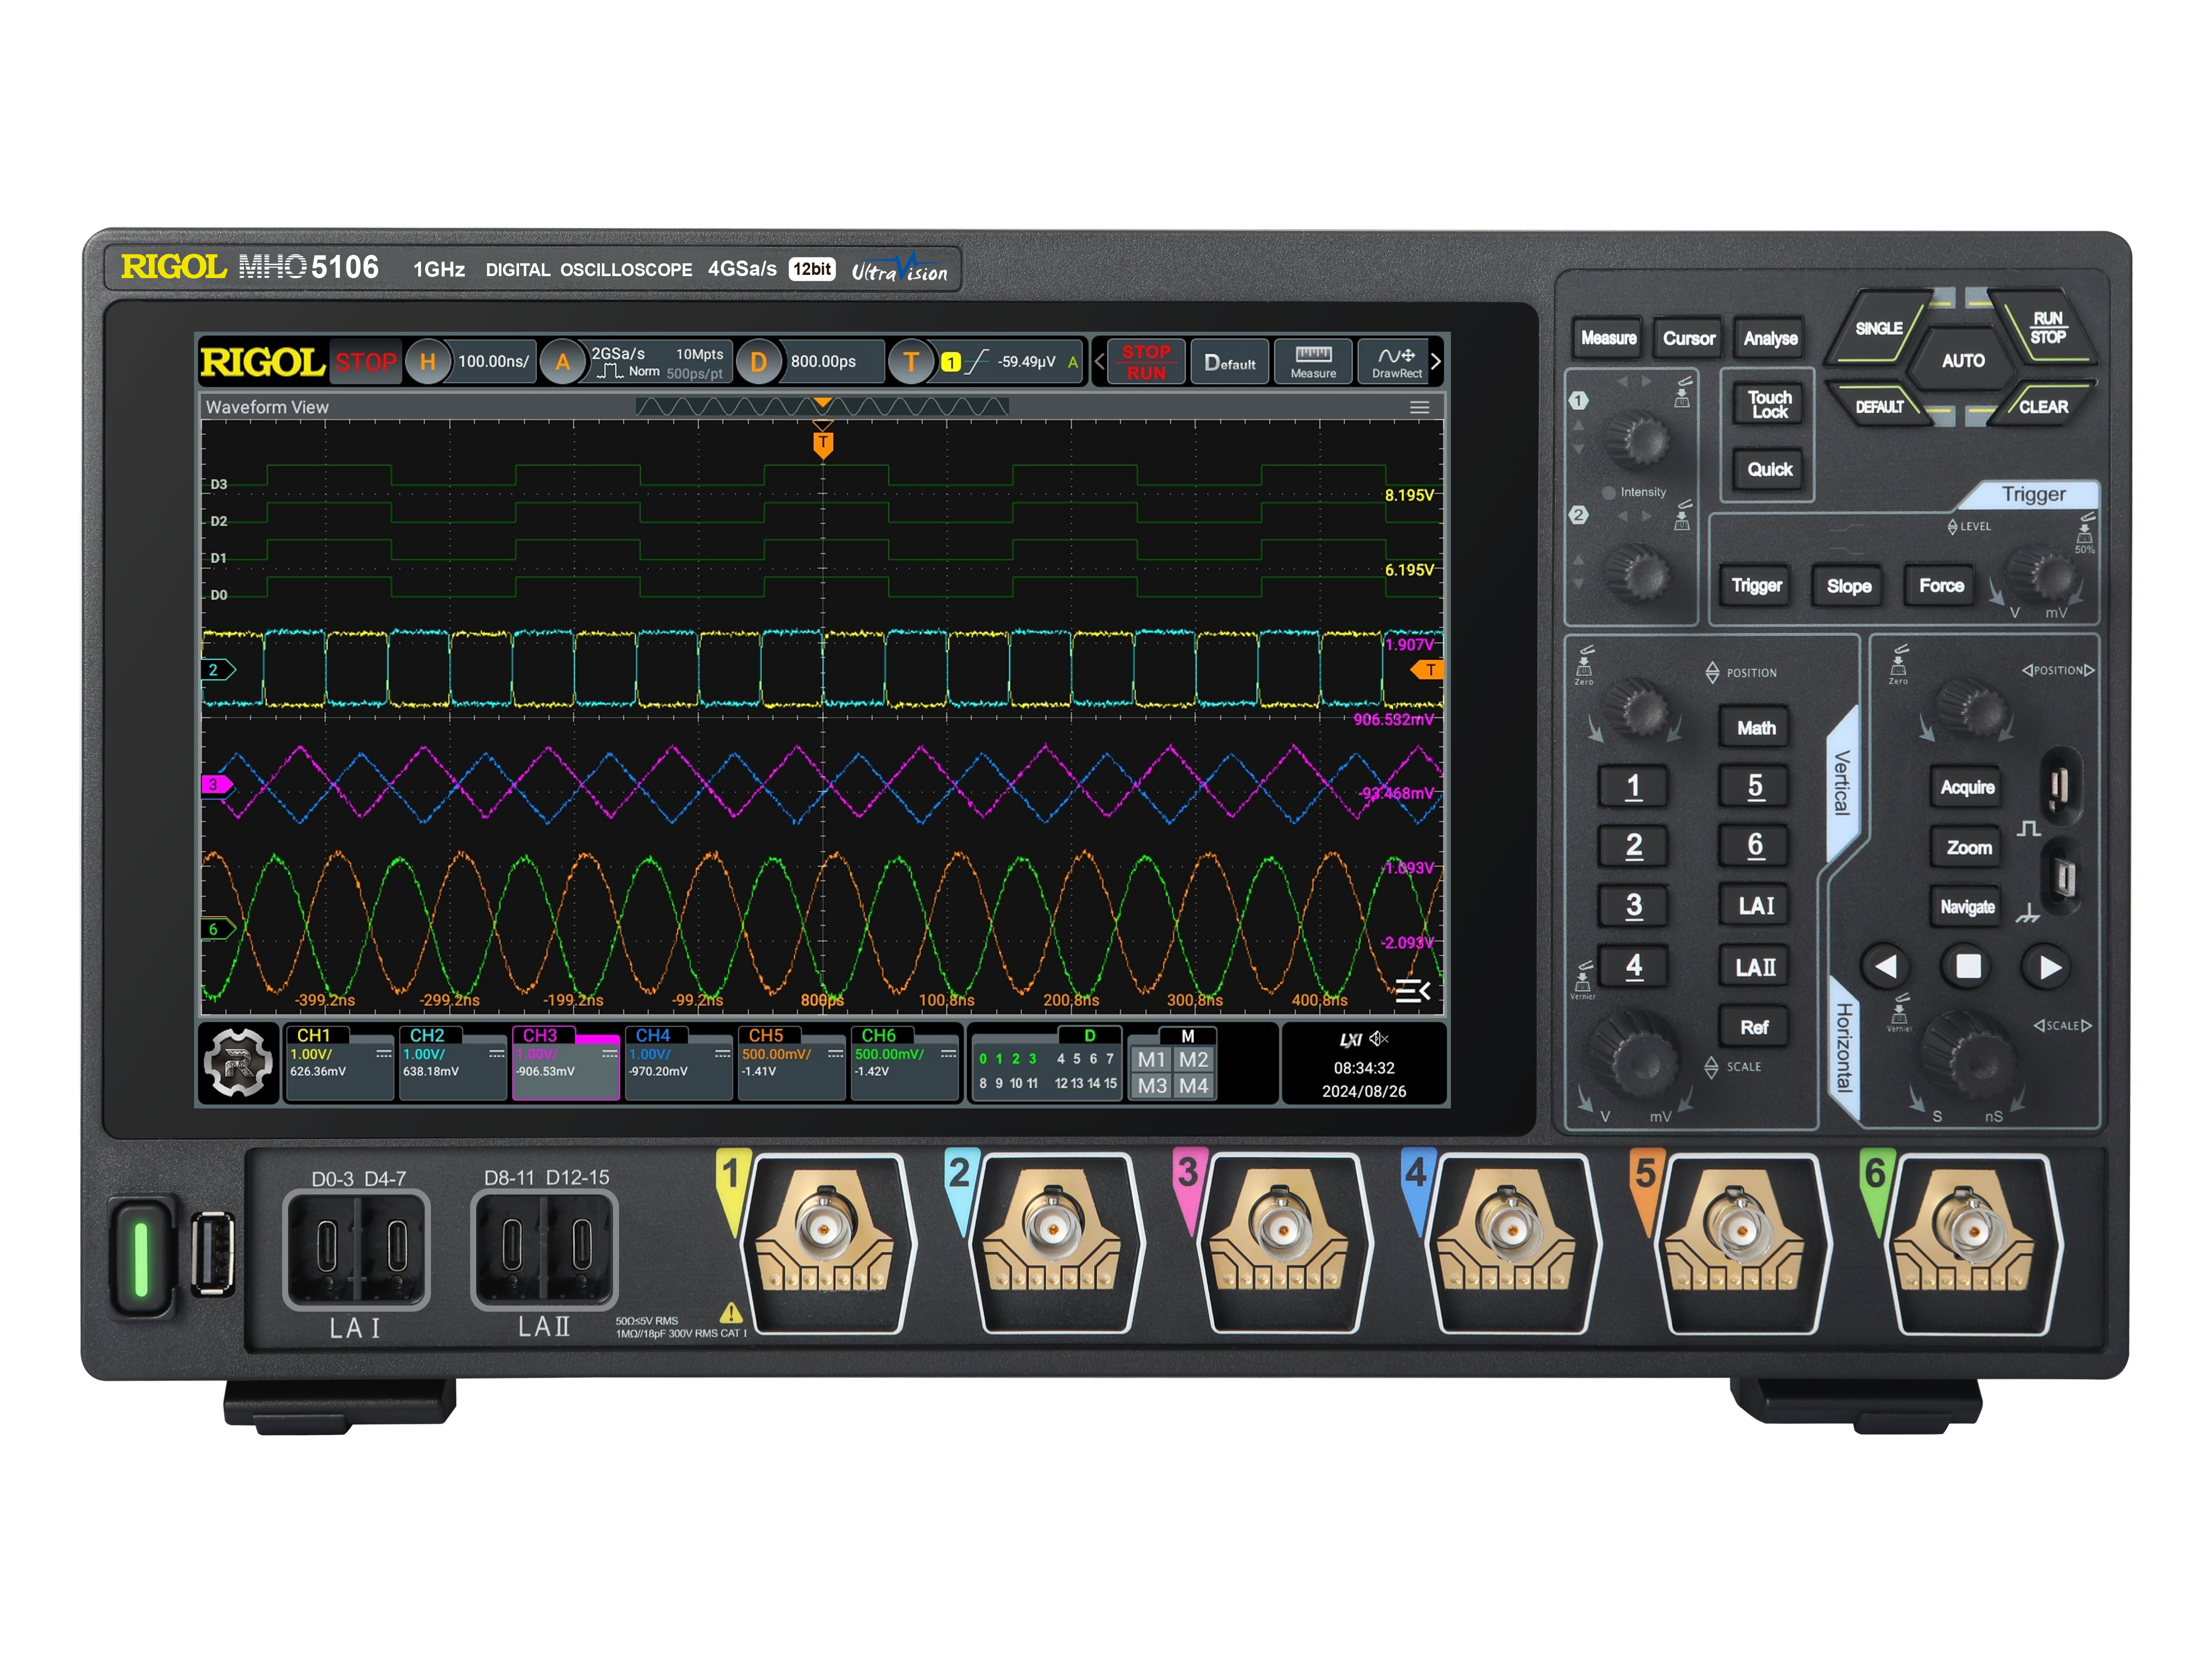The image size is (2212, 1659).
Task: Tap the LXI network icon
Action: (1350, 1040)
